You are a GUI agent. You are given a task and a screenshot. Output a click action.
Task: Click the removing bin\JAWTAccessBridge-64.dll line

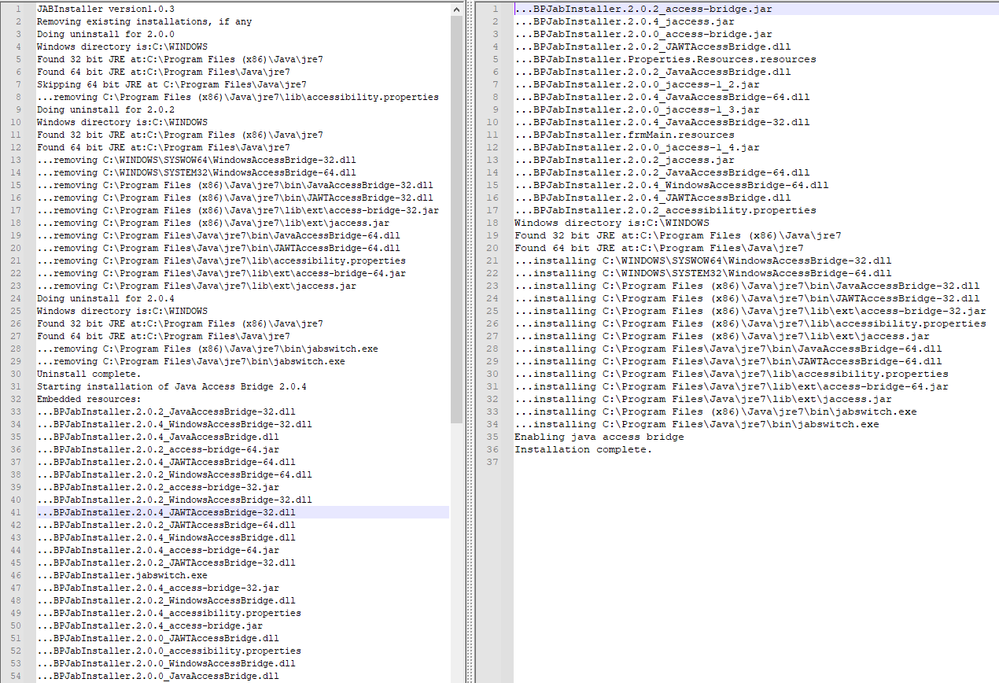tap(219, 248)
